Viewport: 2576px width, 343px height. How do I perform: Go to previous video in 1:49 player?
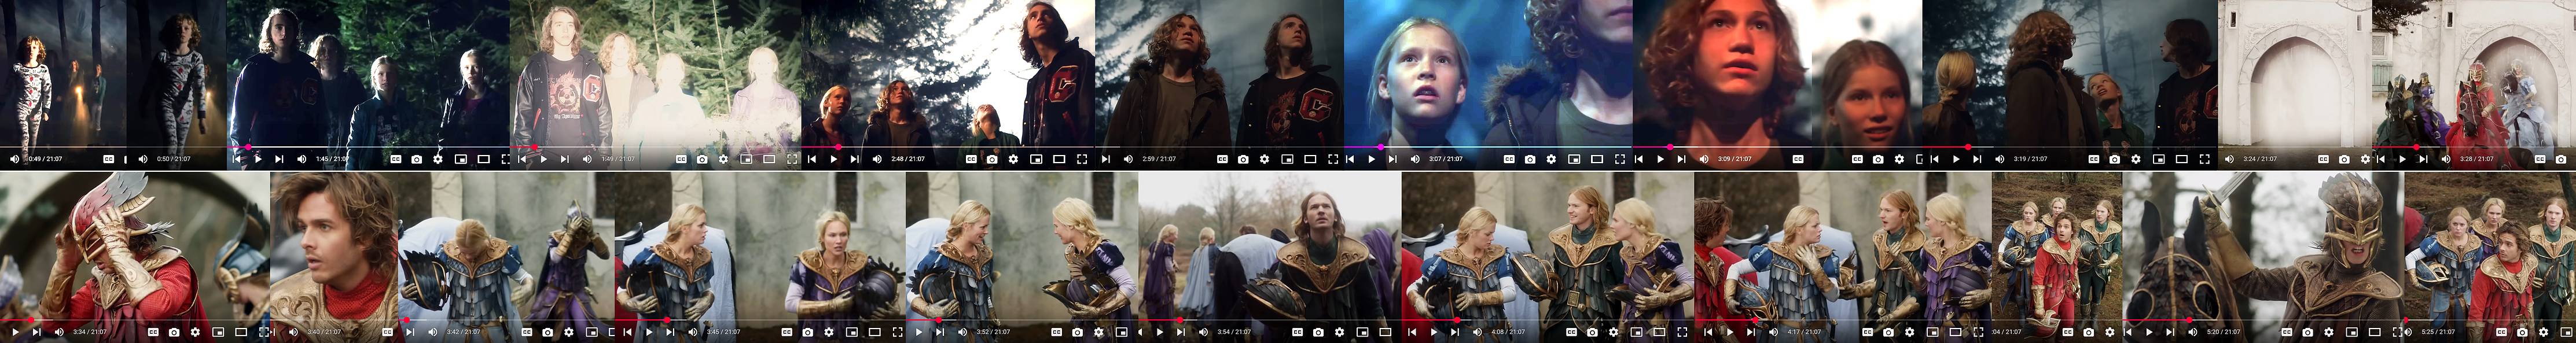click(x=522, y=159)
